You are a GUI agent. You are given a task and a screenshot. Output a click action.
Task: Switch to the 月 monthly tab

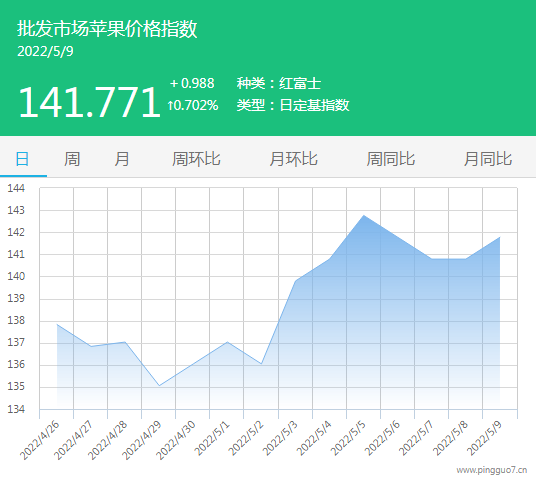click(122, 159)
